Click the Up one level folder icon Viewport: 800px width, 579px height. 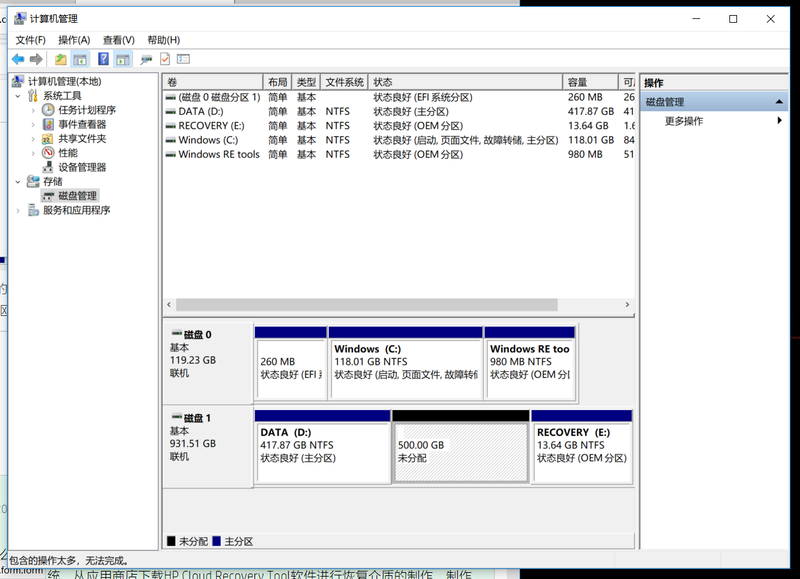tap(61, 60)
